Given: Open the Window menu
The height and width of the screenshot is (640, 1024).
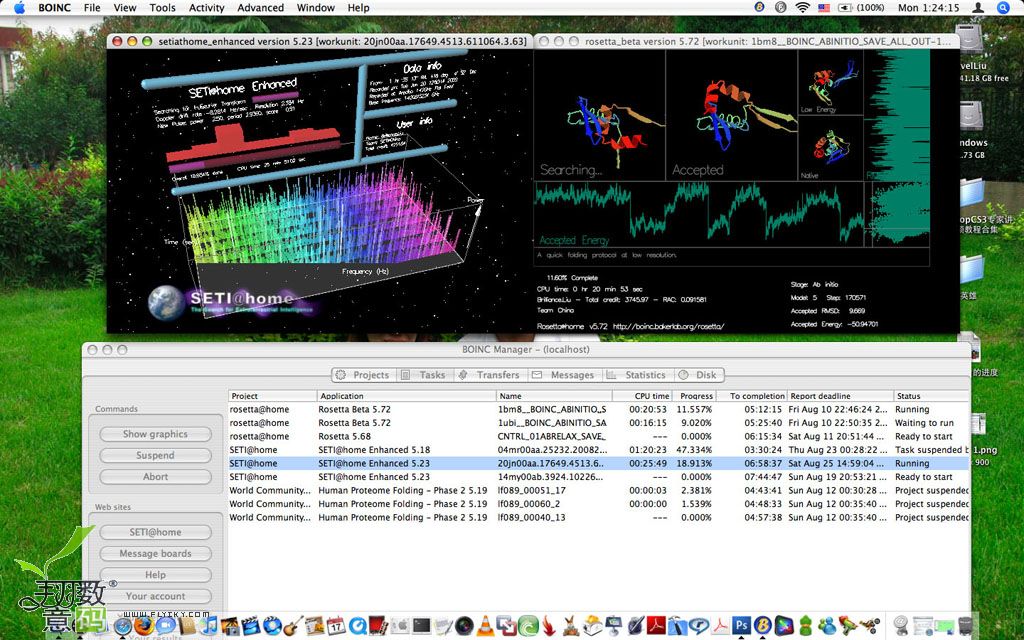Looking at the screenshot, I should 315,8.
